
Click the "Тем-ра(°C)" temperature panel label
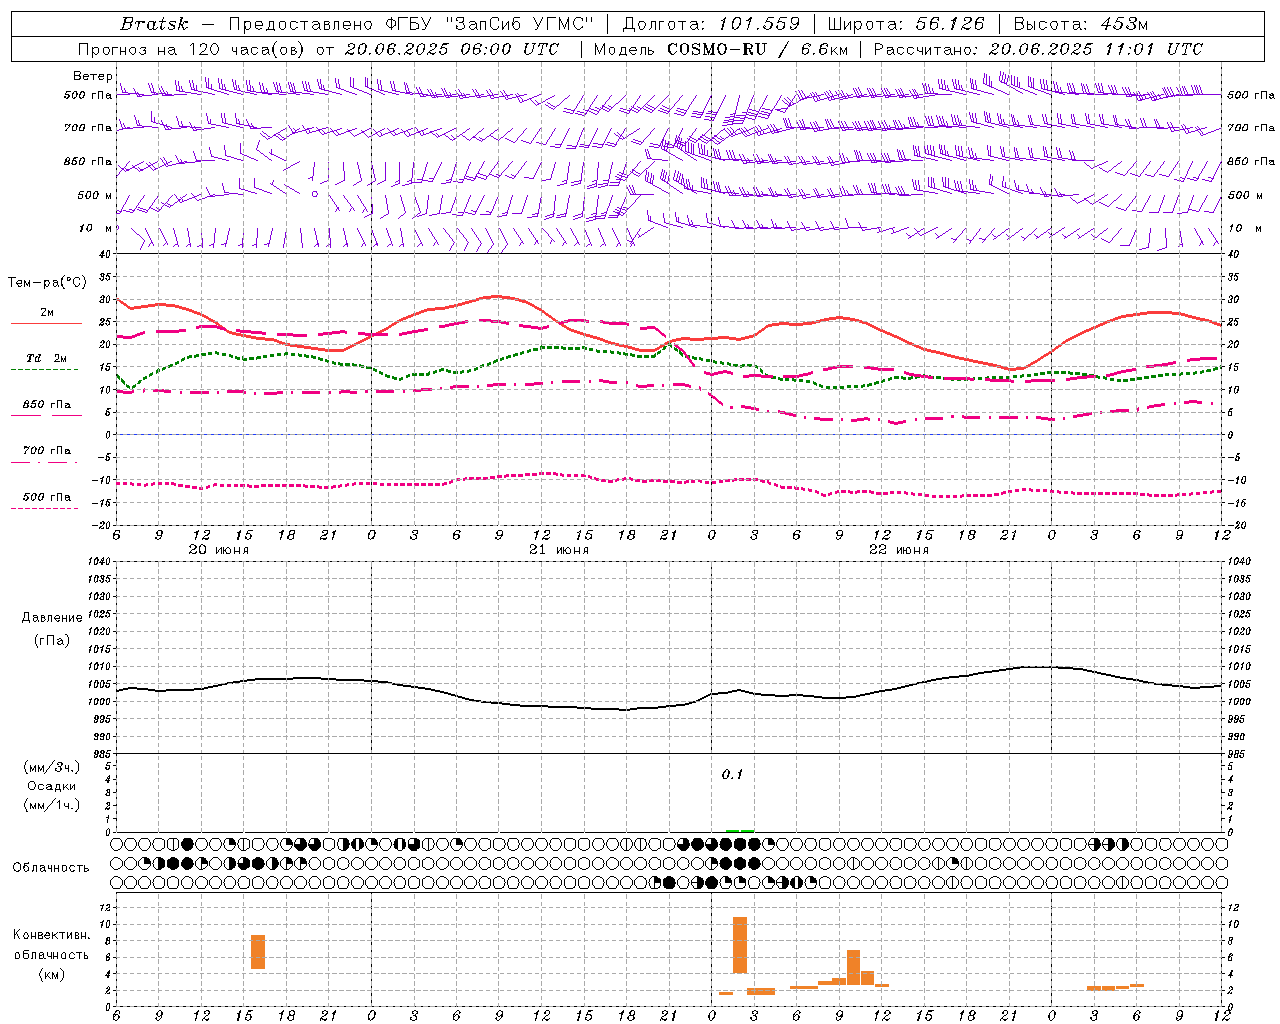click(x=47, y=283)
